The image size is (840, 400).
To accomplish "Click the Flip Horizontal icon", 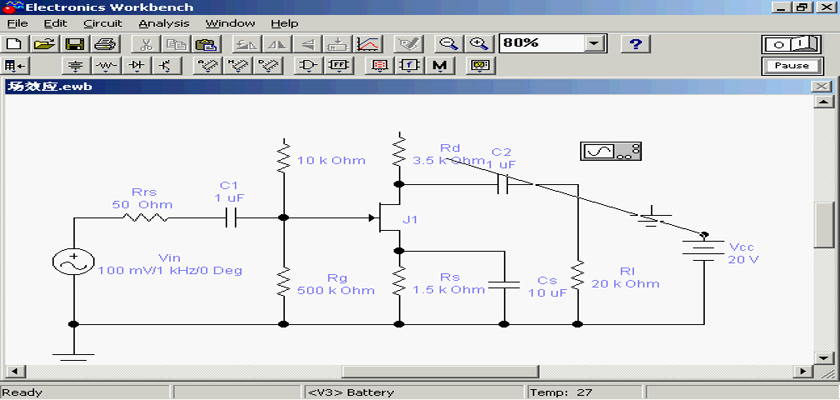I will (x=276, y=44).
